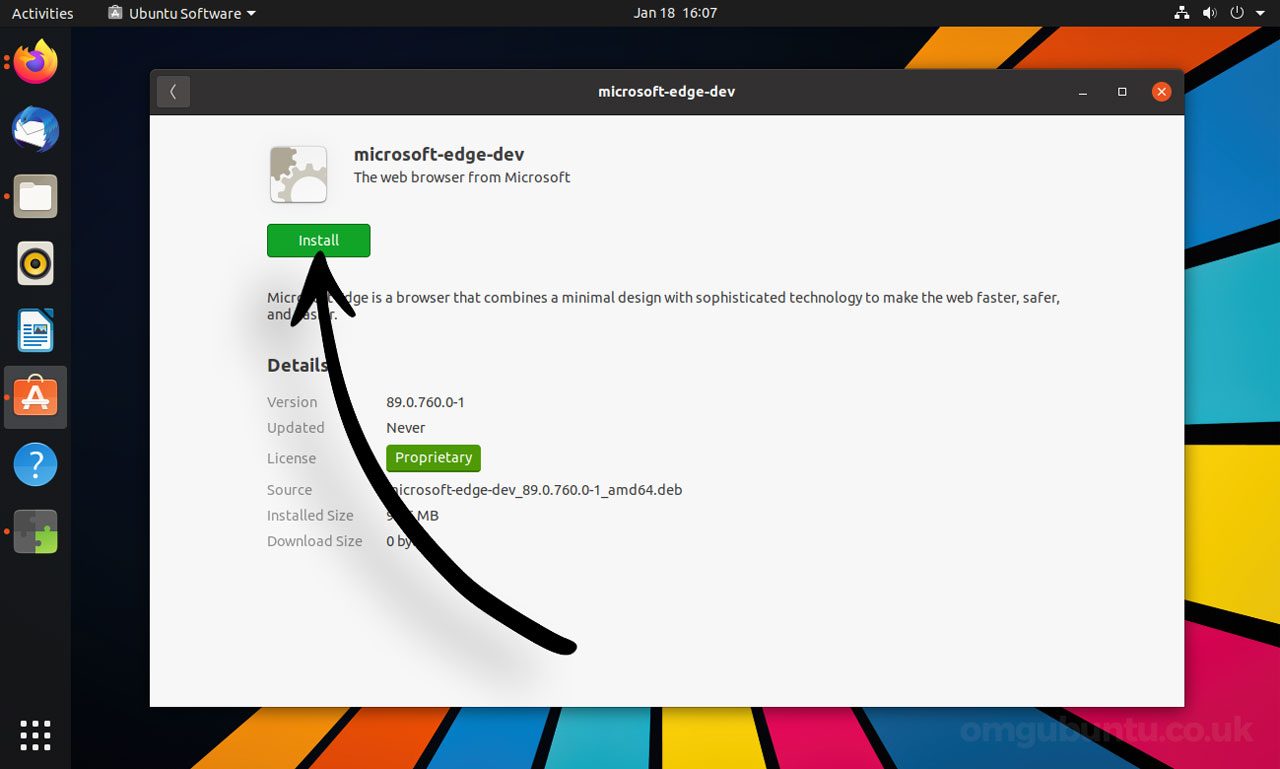Click the 'microsoft-edge-dev' app name heading
Screen dimensions: 1280x769
pyautogui.click(x=439, y=154)
